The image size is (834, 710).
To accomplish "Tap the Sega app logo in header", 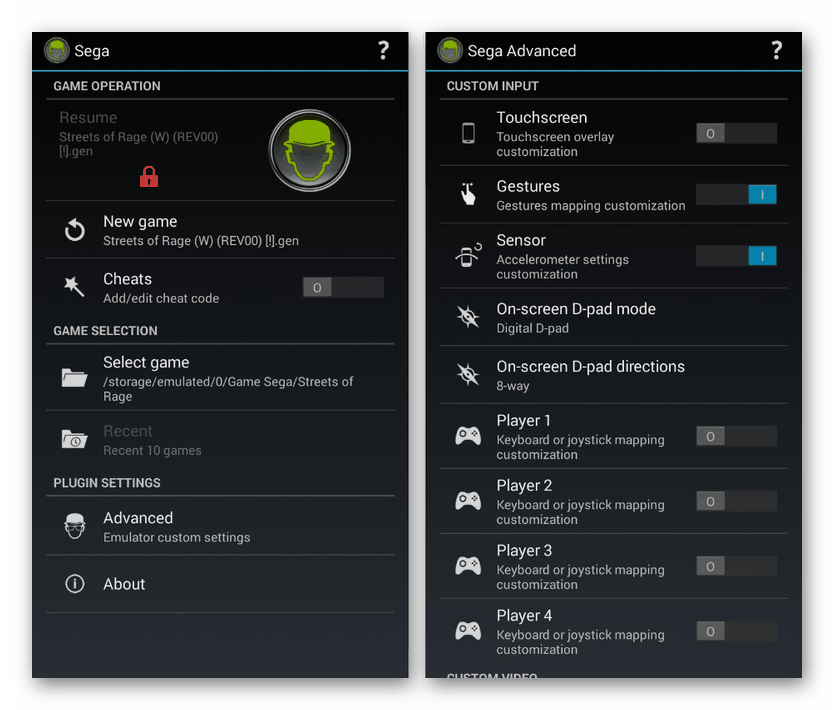I will [56, 51].
